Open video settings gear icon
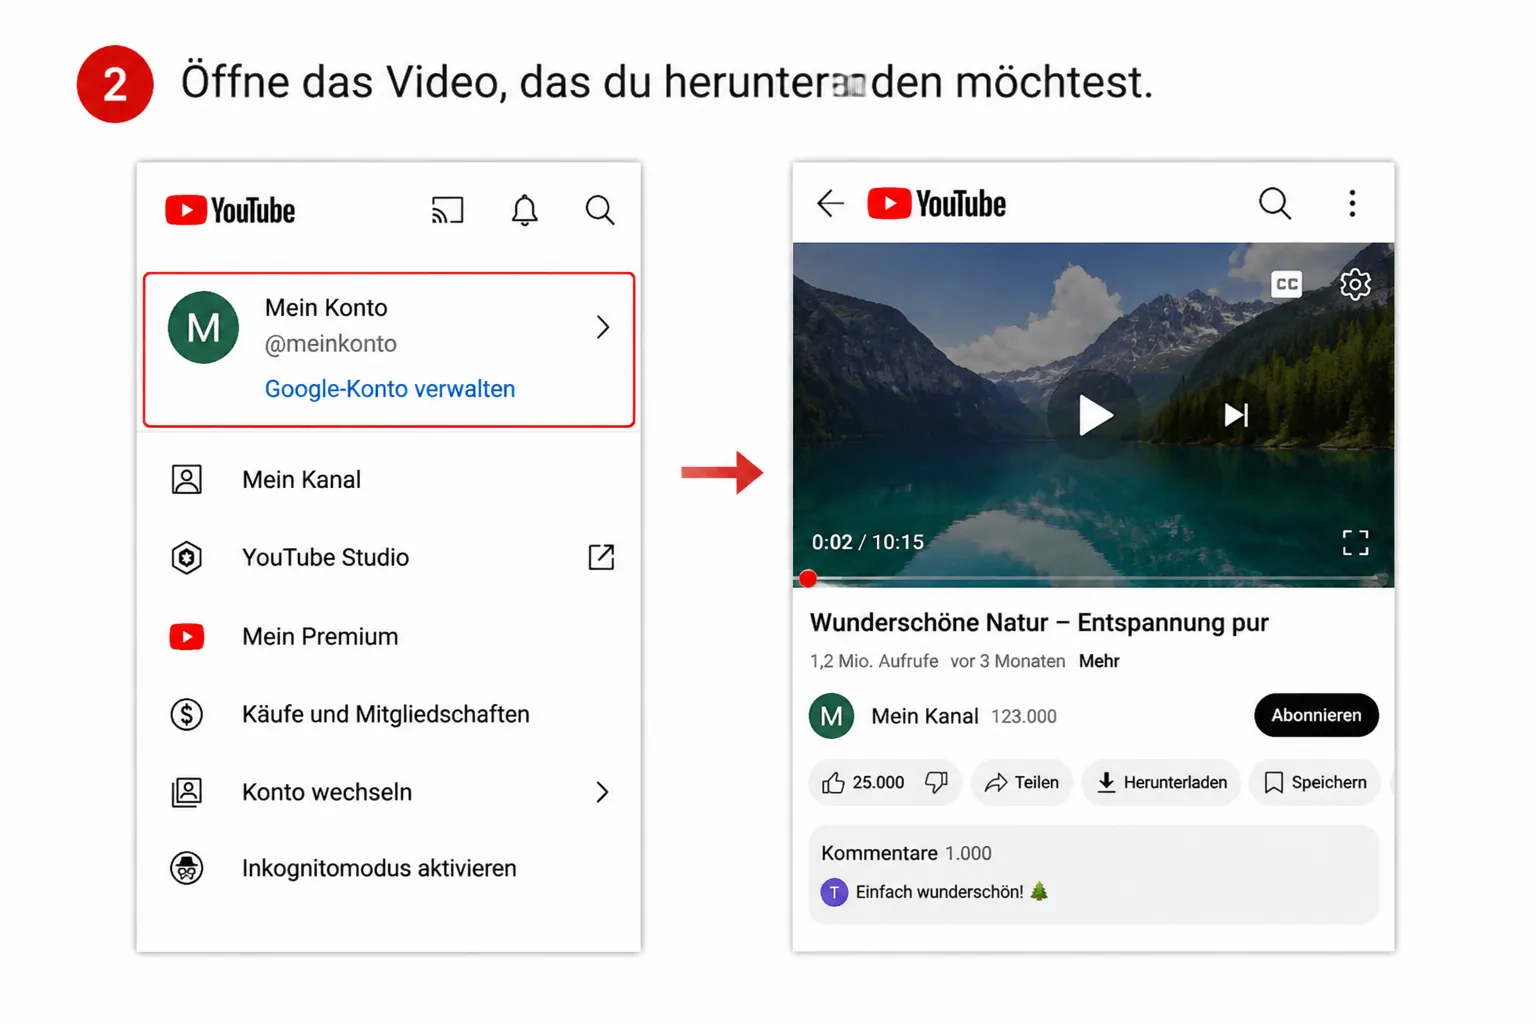The image size is (1536, 1024). tap(1355, 284)
